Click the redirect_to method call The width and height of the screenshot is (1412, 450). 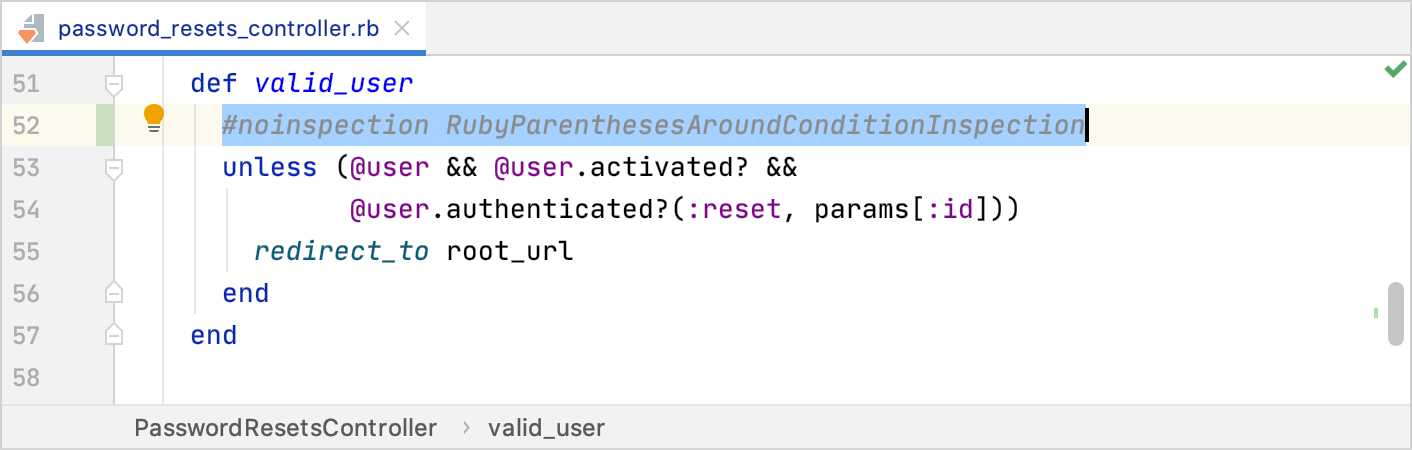point(342,251)
